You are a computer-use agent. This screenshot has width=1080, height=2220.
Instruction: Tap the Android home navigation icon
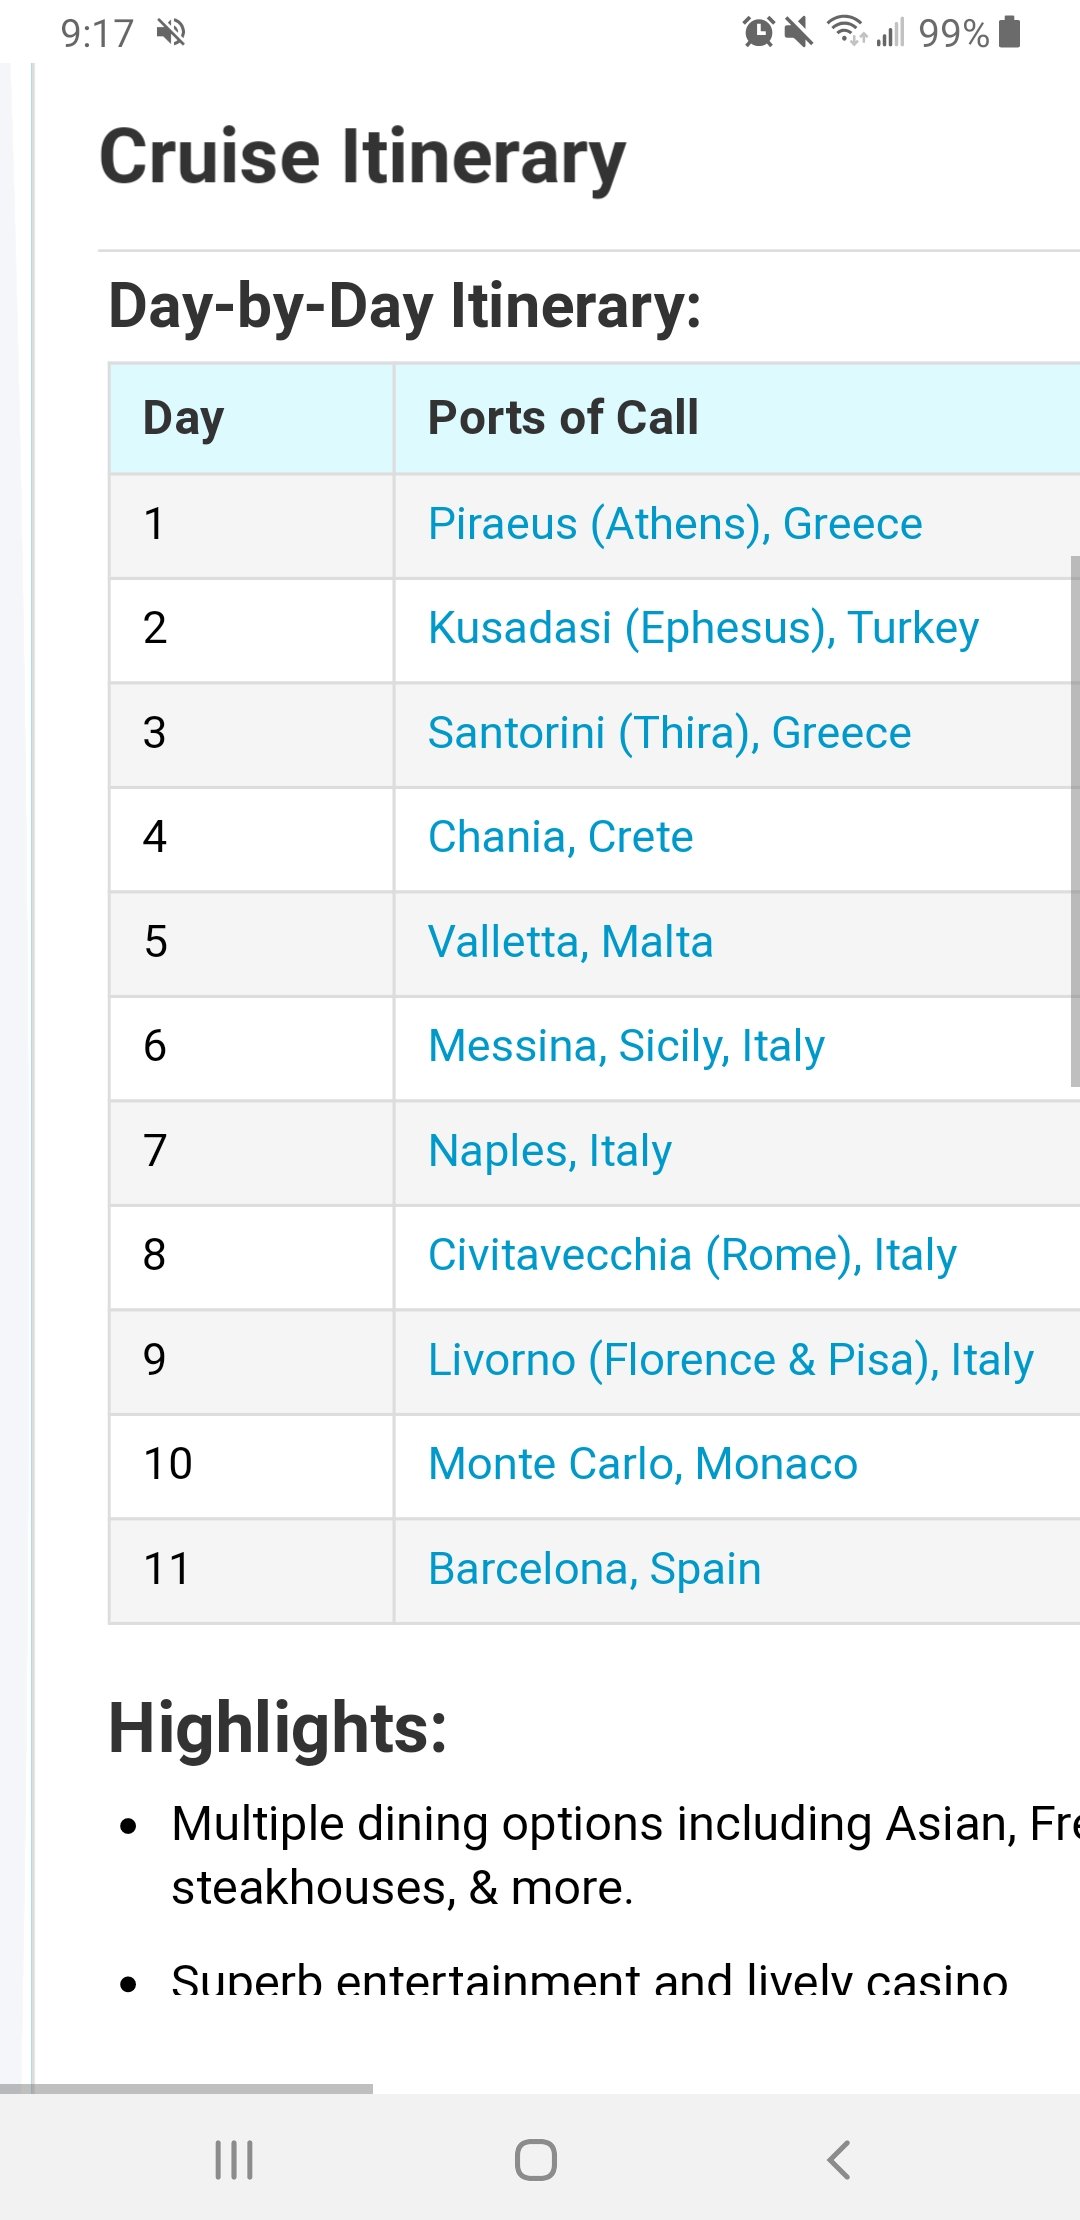coord(536,2160)
